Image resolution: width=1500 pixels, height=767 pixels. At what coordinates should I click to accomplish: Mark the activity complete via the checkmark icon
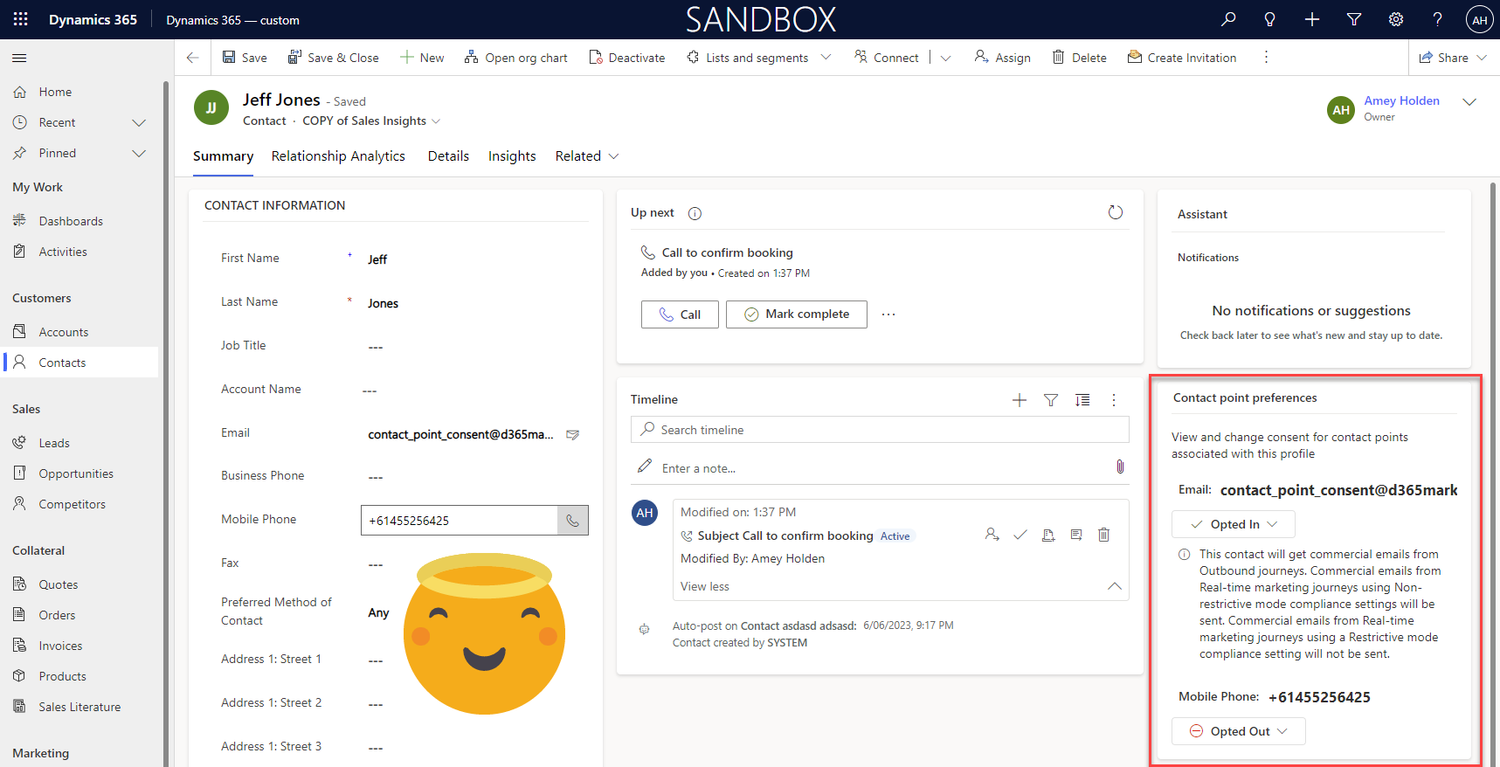(x=1020, y=534)
